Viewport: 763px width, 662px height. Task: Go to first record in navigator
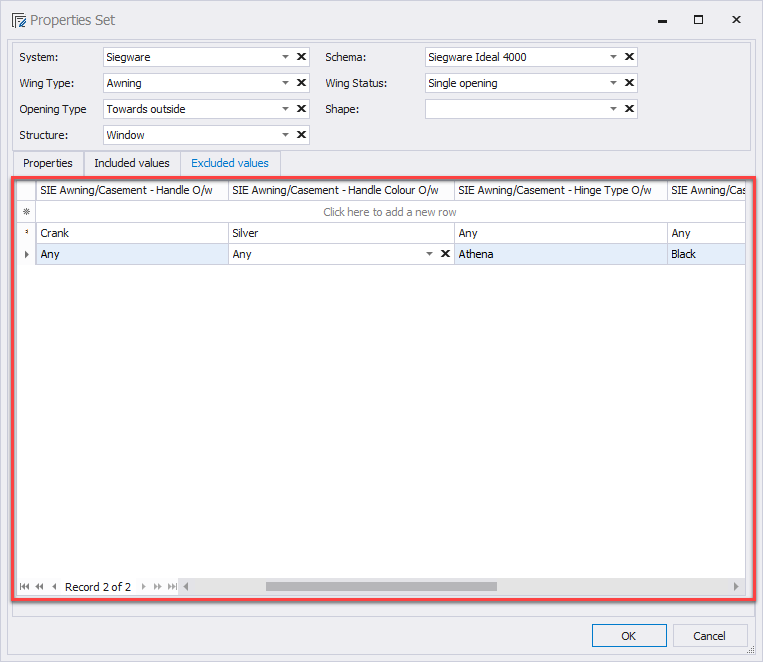pyautogui.click(x=24, y=587)
